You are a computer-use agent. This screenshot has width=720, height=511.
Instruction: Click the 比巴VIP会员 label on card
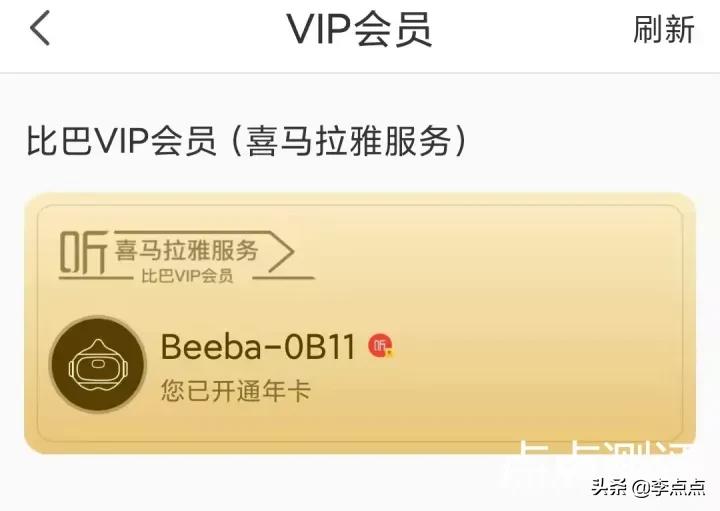click(x=187, y=276)
